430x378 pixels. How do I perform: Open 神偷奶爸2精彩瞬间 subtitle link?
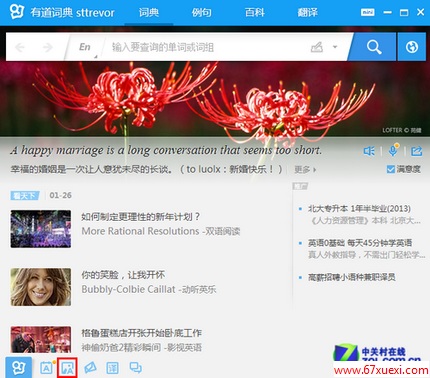[141, 348]
